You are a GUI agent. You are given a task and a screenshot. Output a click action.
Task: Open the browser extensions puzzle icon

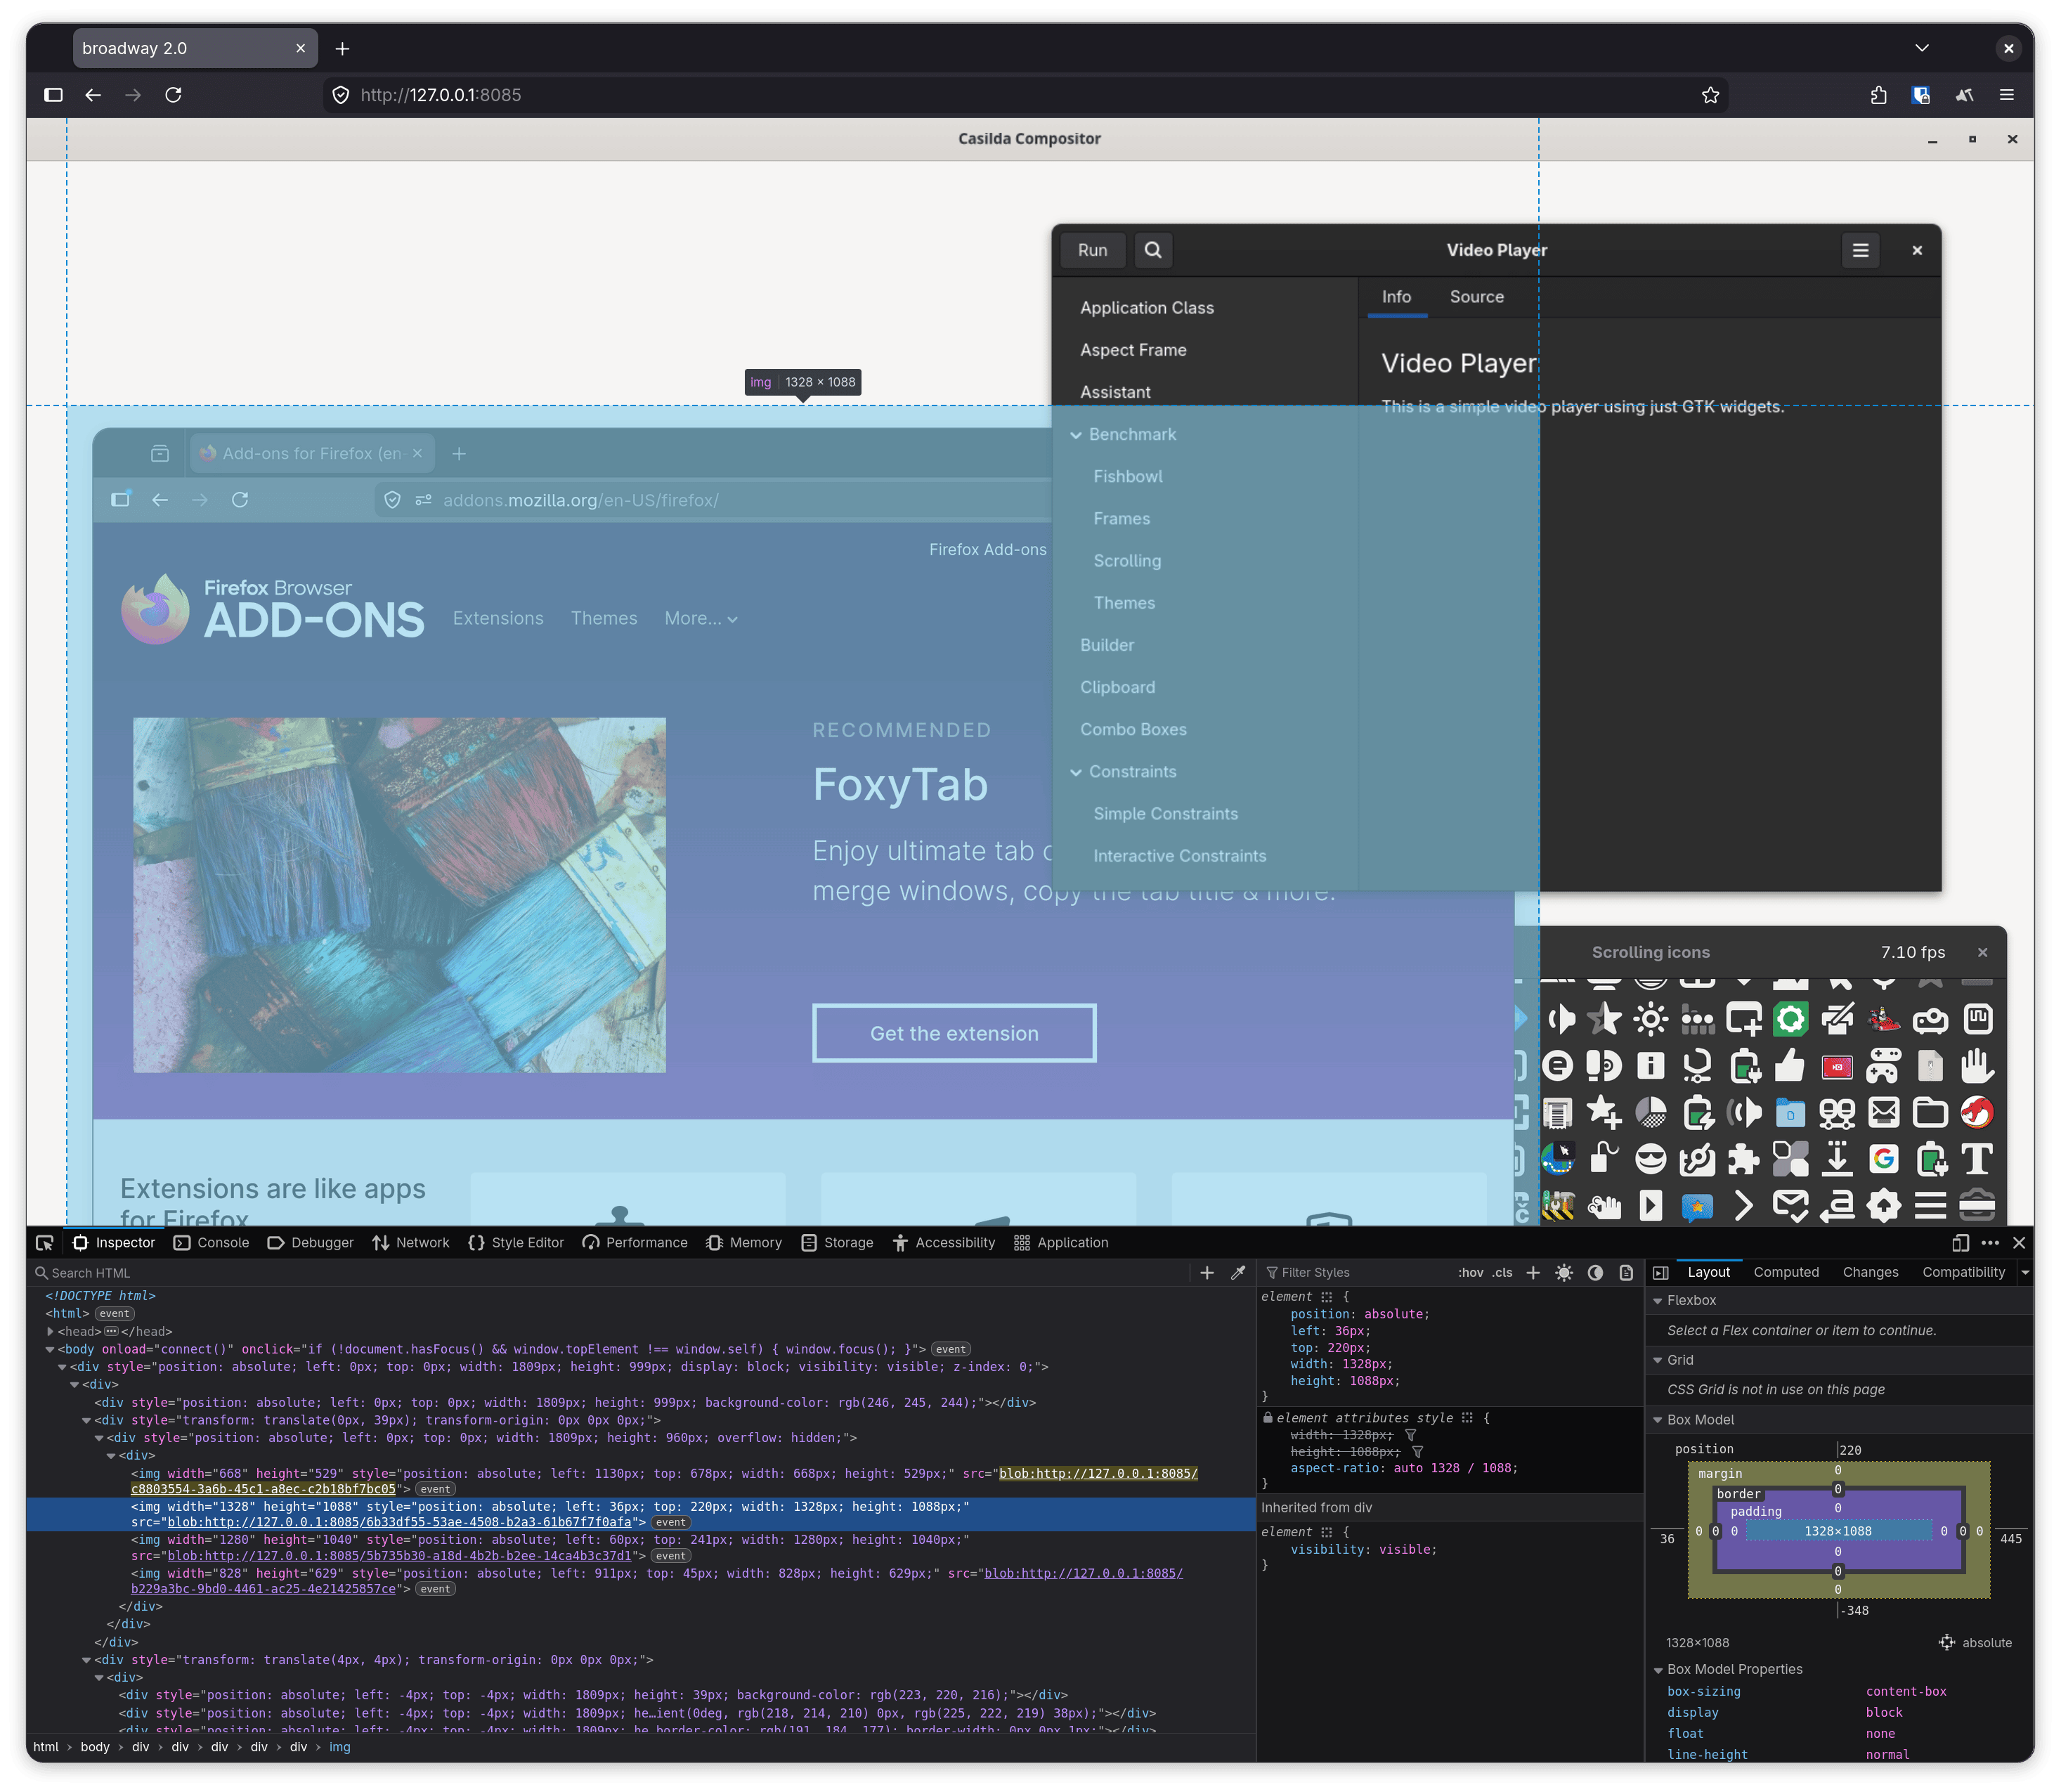click(1878, 95)
